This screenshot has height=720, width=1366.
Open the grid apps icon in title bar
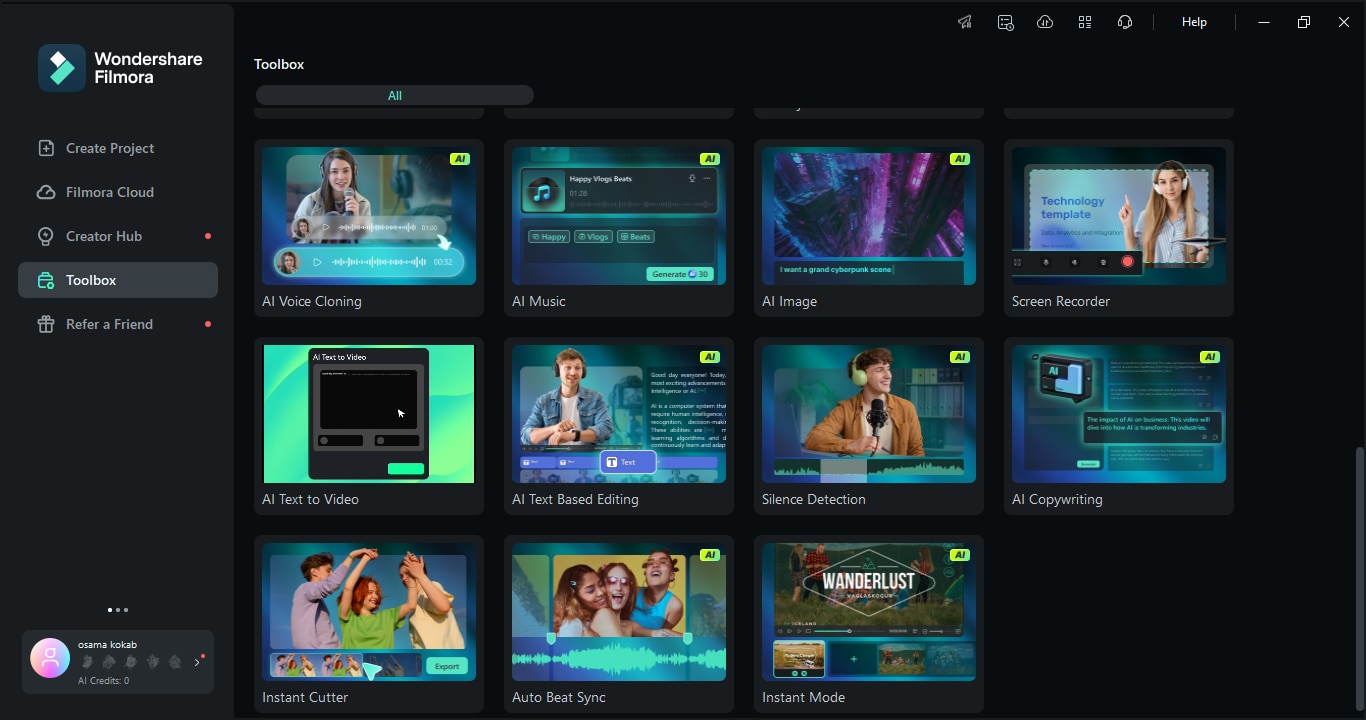(1085, 22)
